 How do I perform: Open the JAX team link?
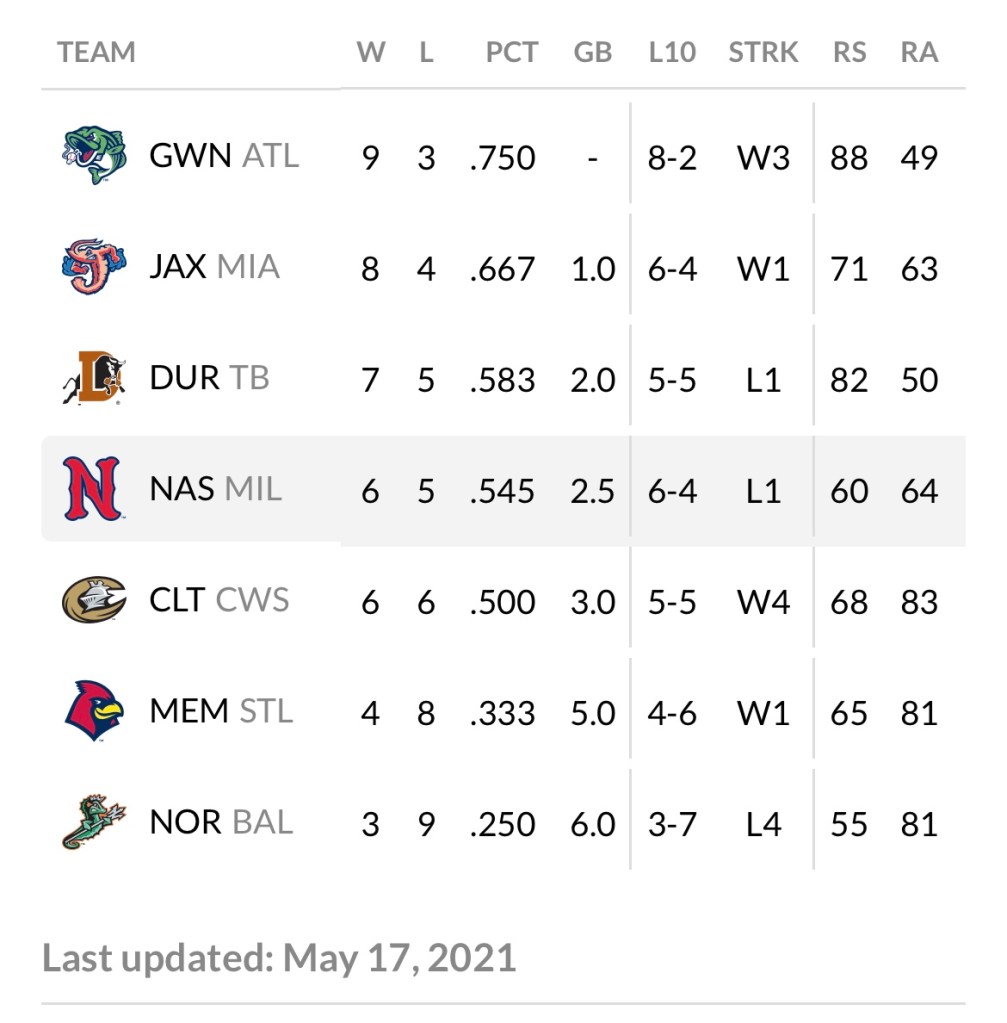(x=178, y=267)
